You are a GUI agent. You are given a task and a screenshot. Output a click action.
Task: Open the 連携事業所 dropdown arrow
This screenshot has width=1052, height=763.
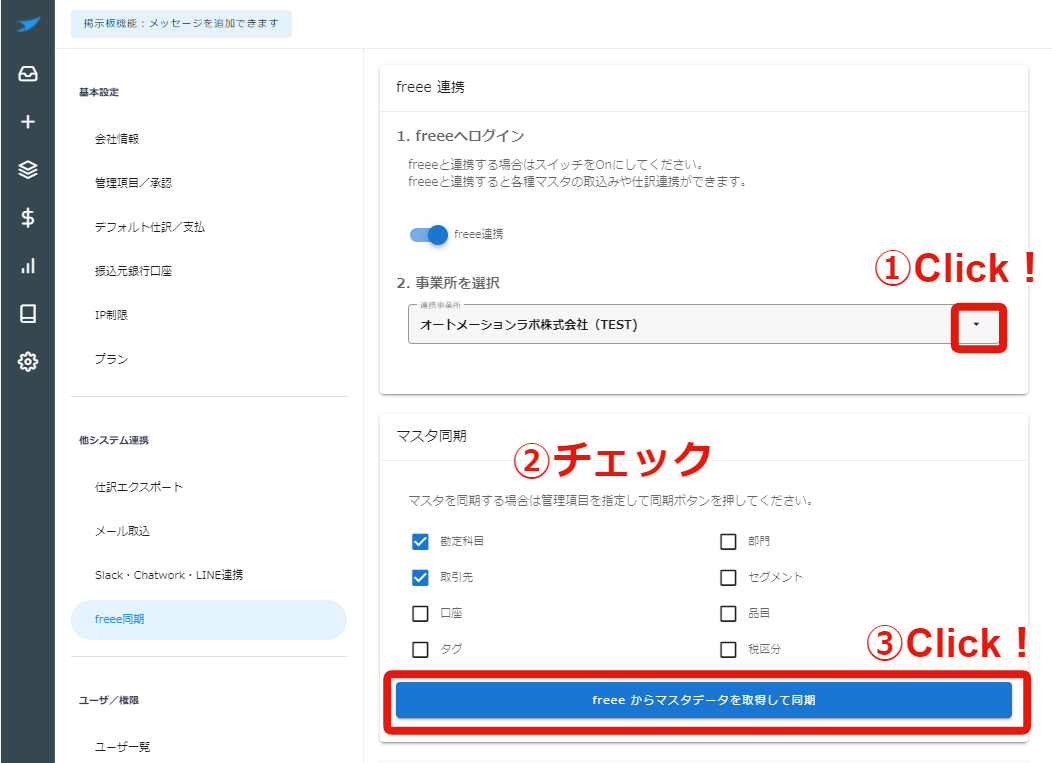[x=976, y=325]
